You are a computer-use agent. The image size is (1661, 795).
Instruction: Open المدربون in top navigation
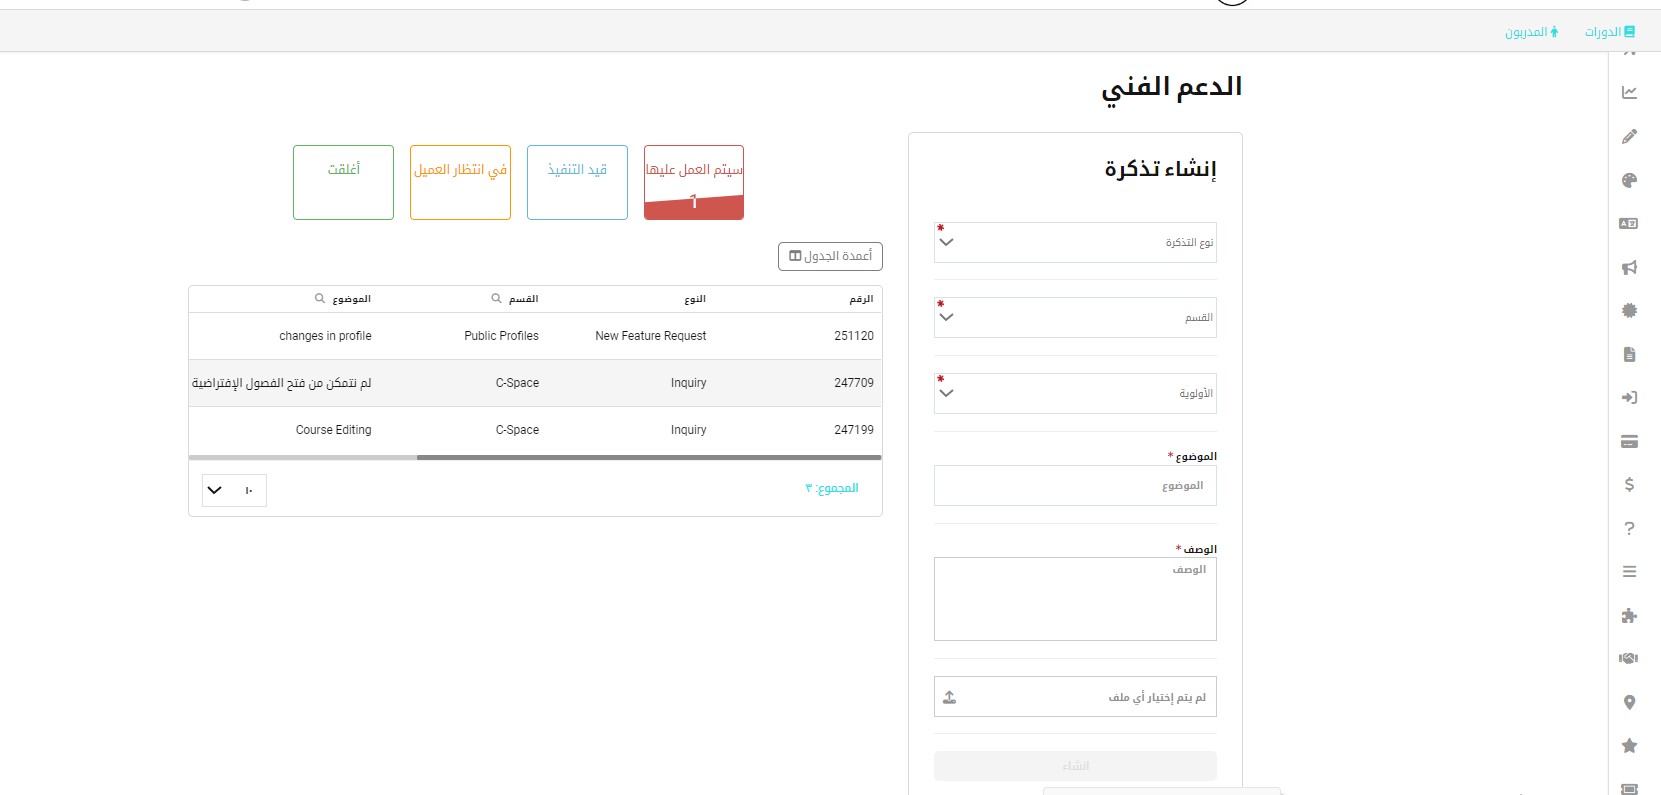point(1531,32)
